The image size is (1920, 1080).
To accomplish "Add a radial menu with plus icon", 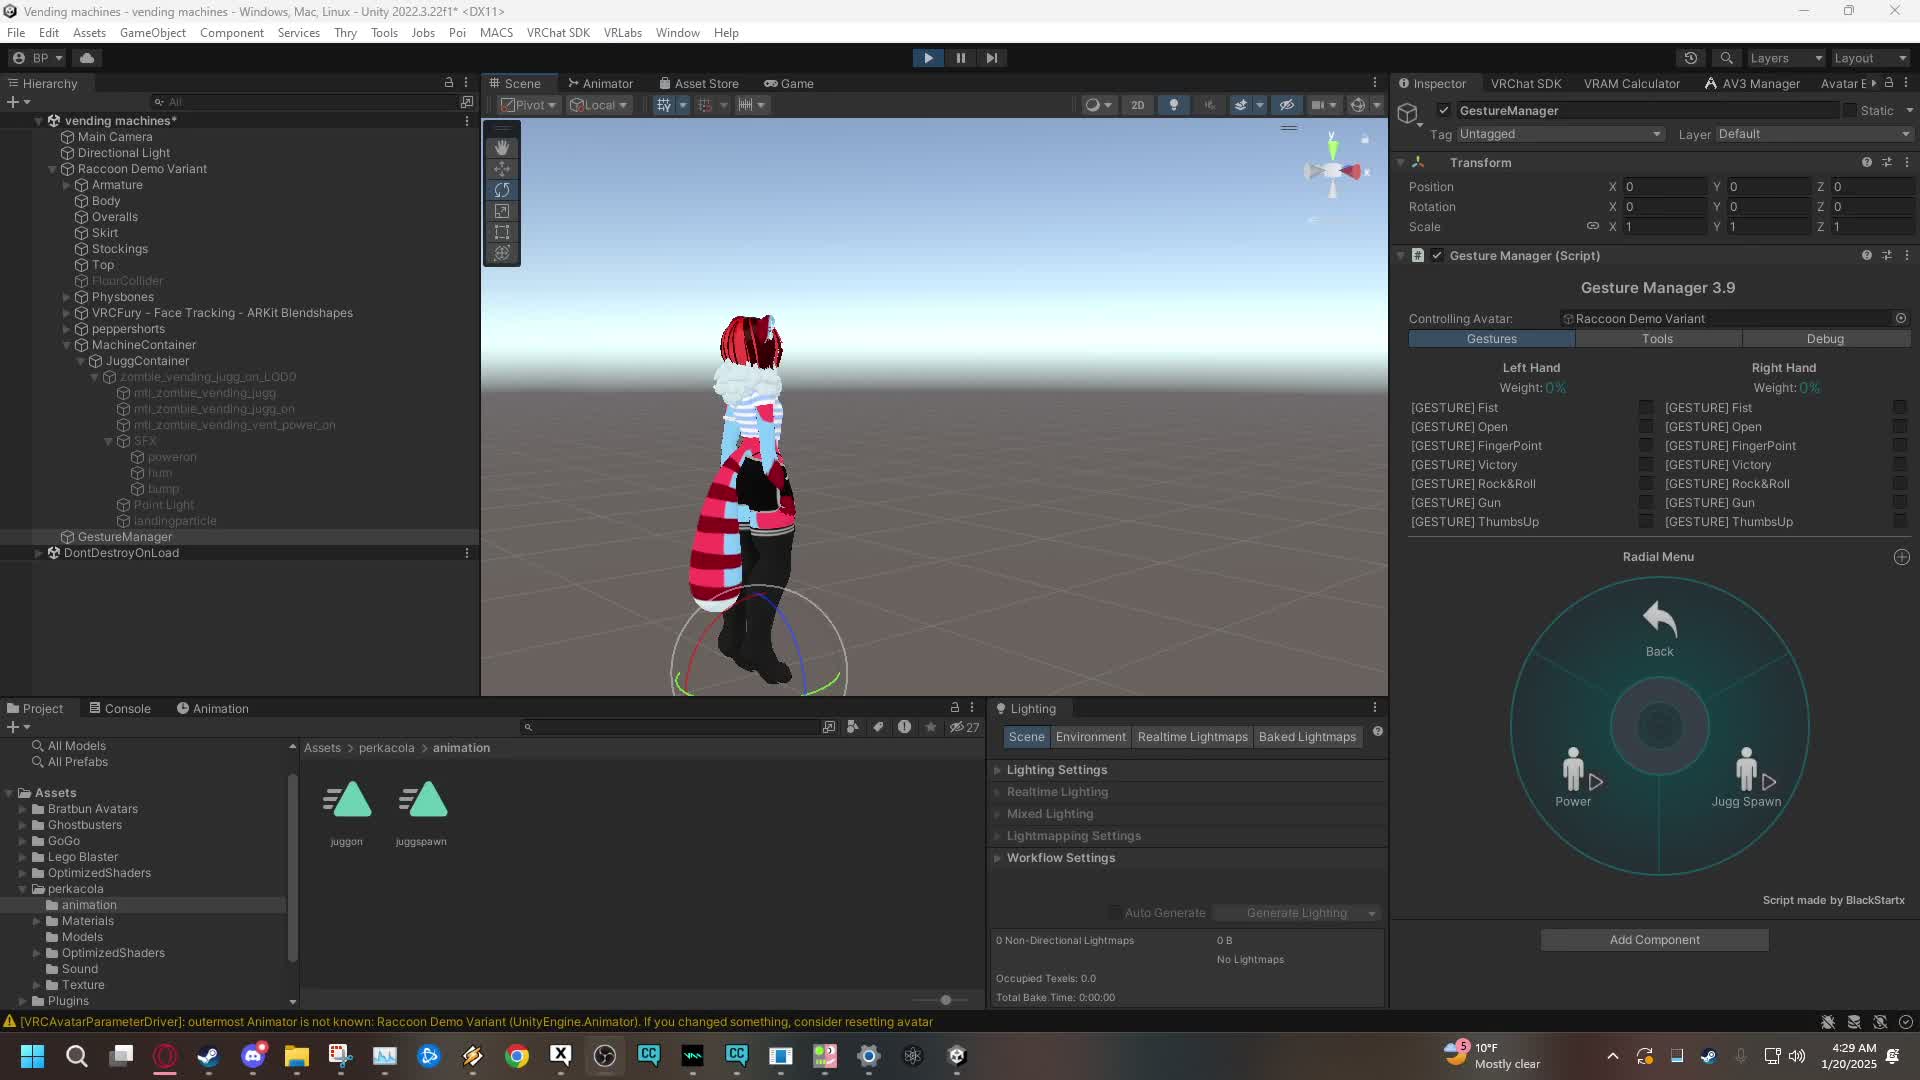I will (1901, 557).
